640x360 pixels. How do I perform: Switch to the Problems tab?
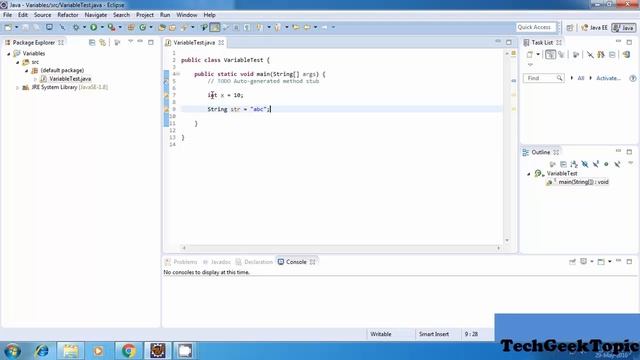(181, 262)
